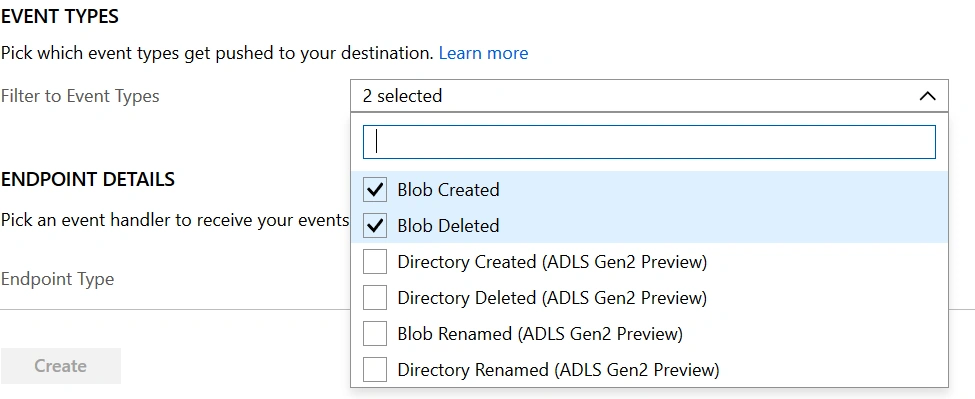The width and height of the screenshot is (975, 399).
Task: Click the Create button
Action: [x=60, y=366]
